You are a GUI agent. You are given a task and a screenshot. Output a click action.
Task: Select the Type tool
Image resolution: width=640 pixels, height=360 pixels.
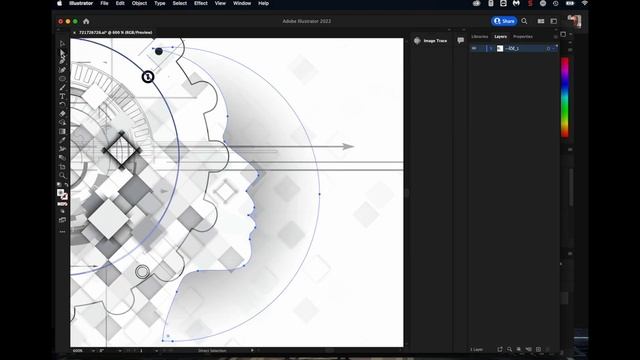62,96
